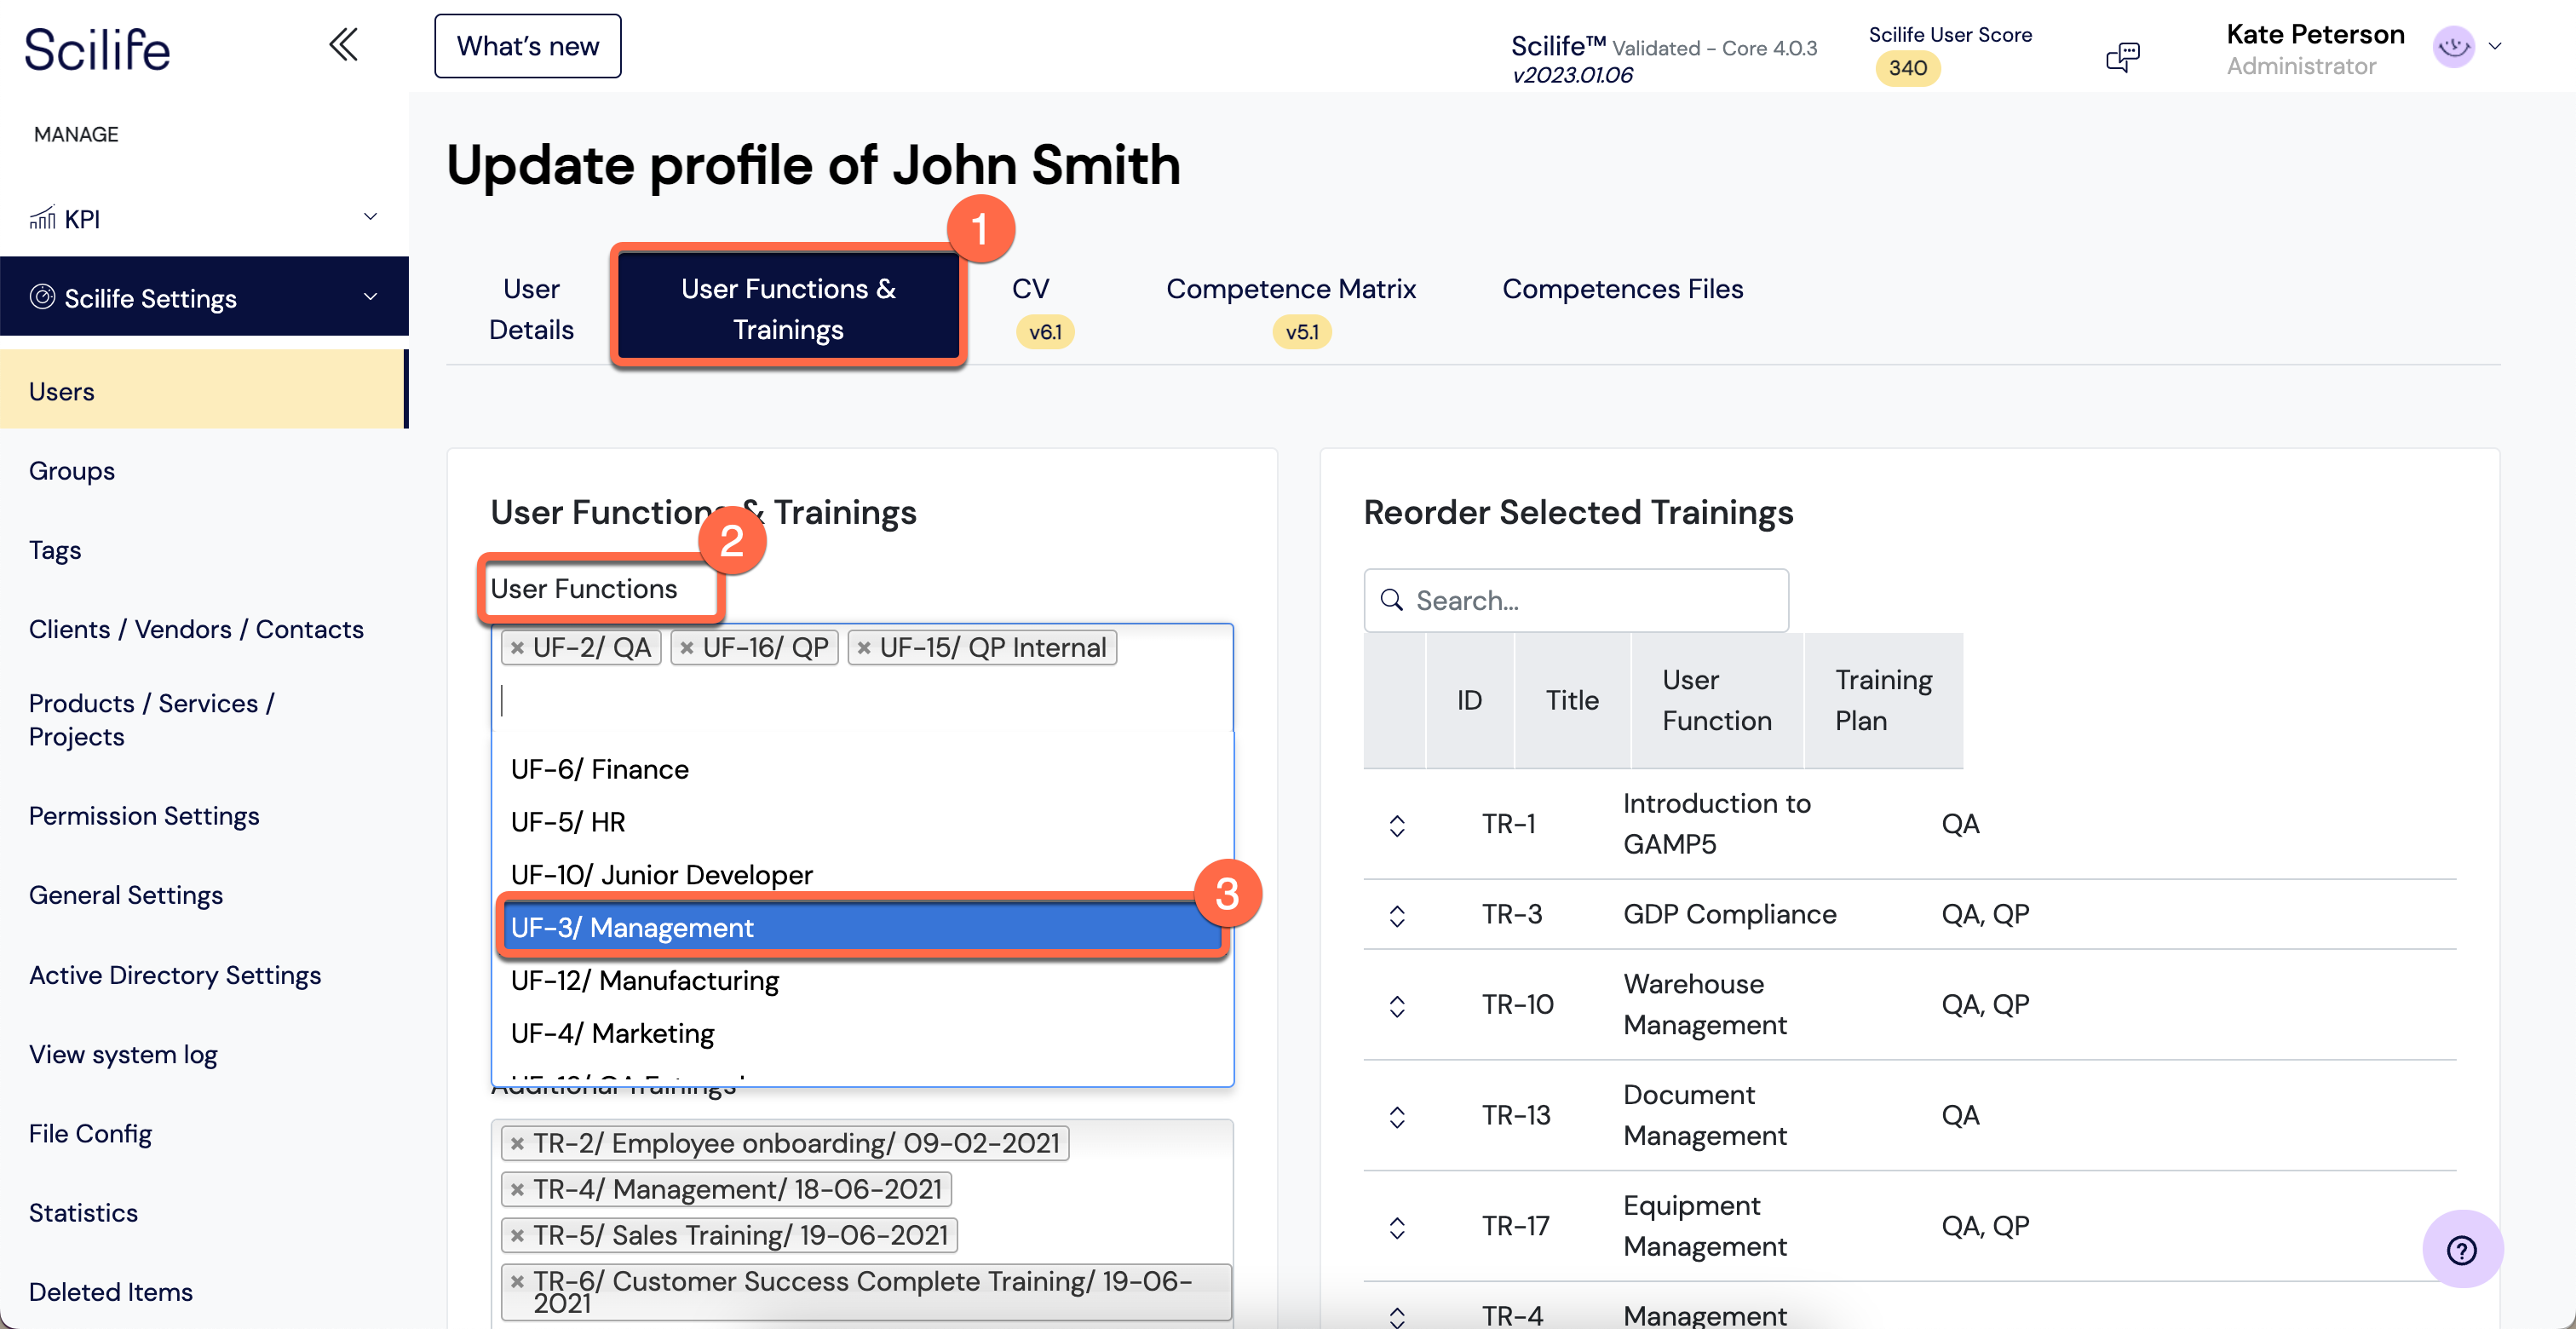Collapse the sidebar with double-chevron icon

coord(343,45)
